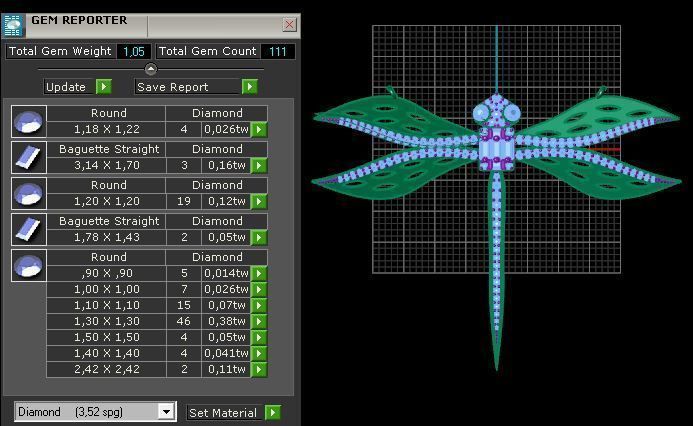Click round gem icon for ,90 X ,90 group
Screen dimensions: 693x426
[29, 266]
